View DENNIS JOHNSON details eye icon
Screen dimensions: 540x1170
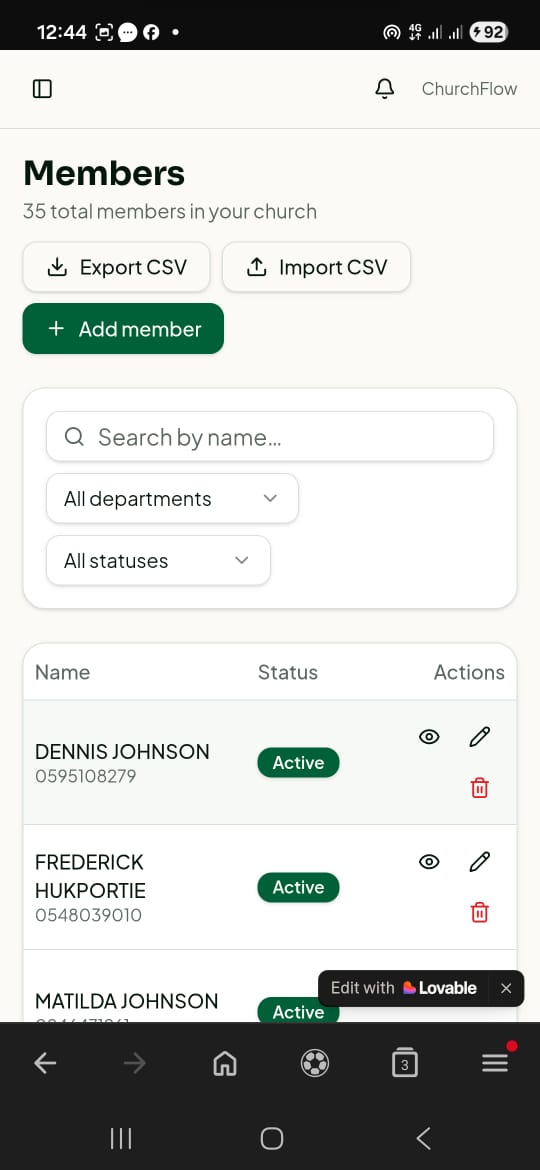pyautogui.click(x=429, y=737)
